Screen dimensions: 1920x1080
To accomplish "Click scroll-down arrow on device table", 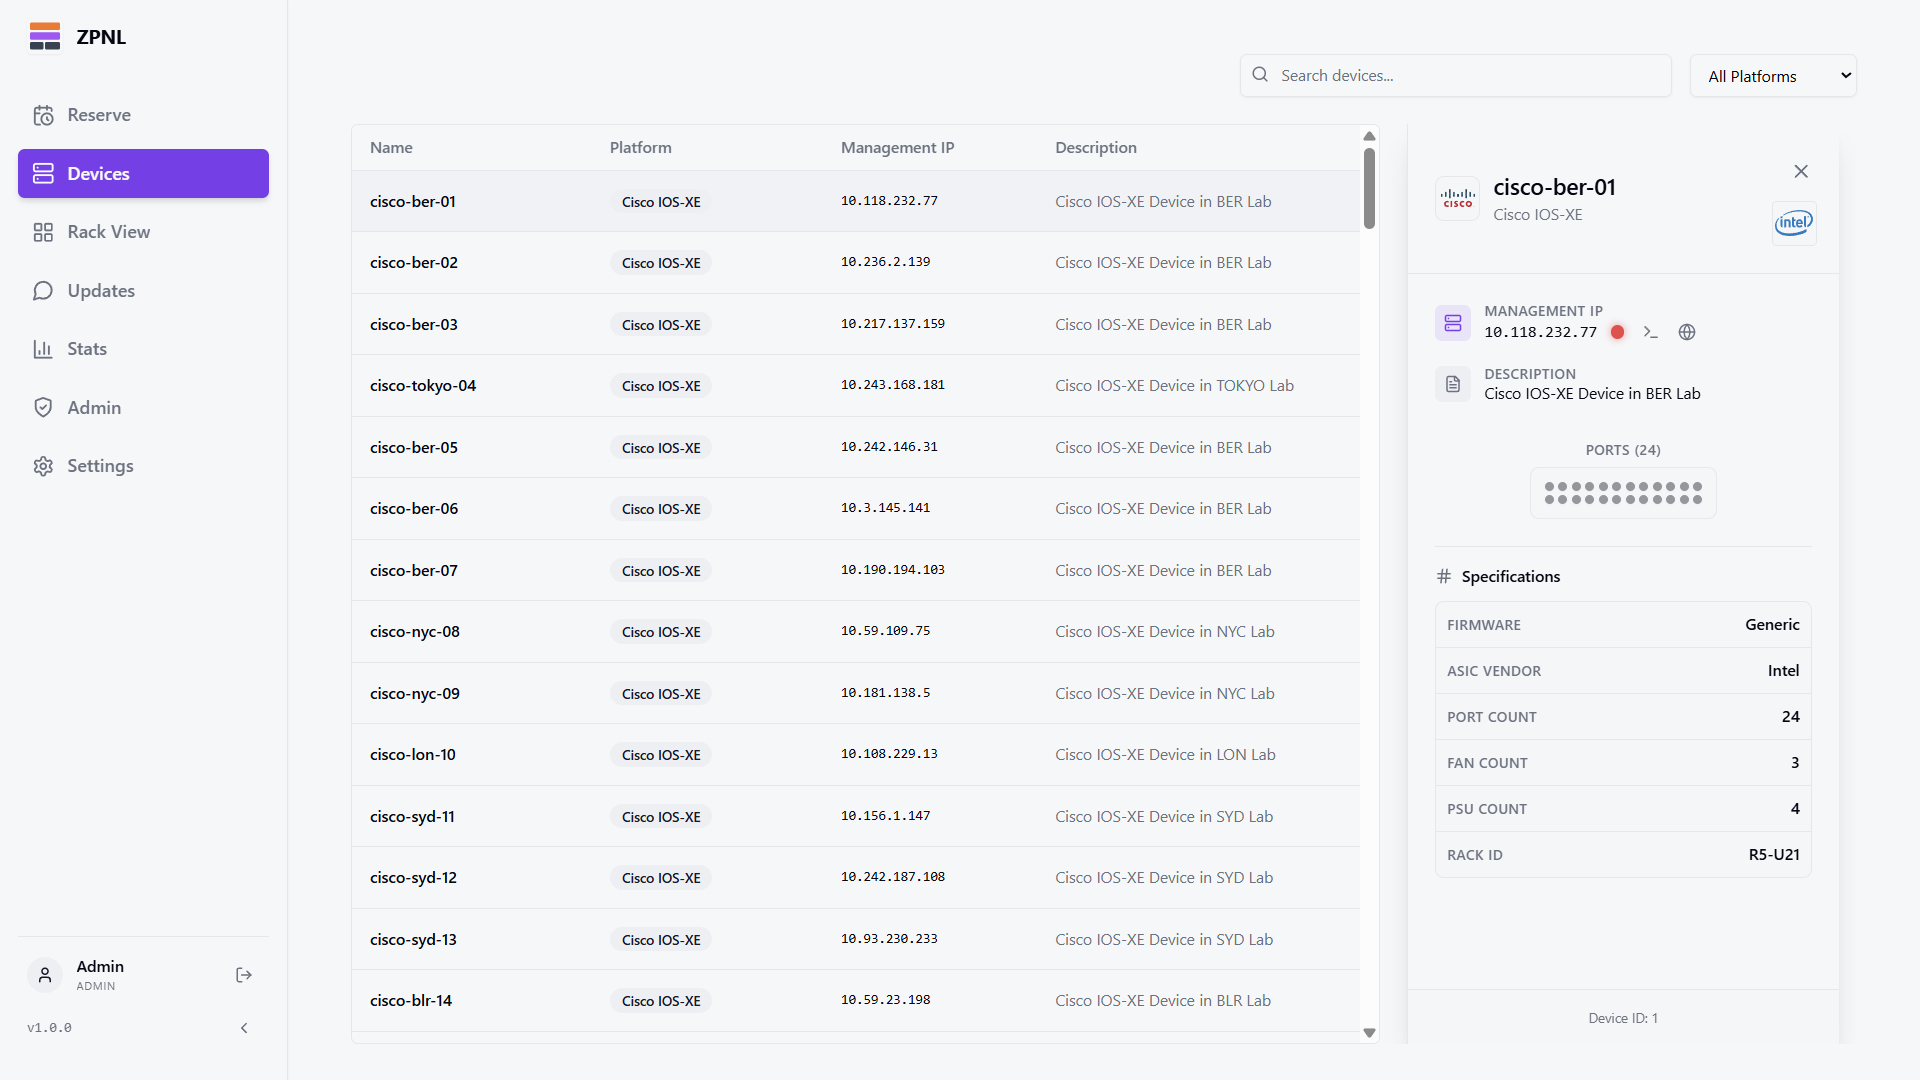I will click(x=1369, y=1032).
